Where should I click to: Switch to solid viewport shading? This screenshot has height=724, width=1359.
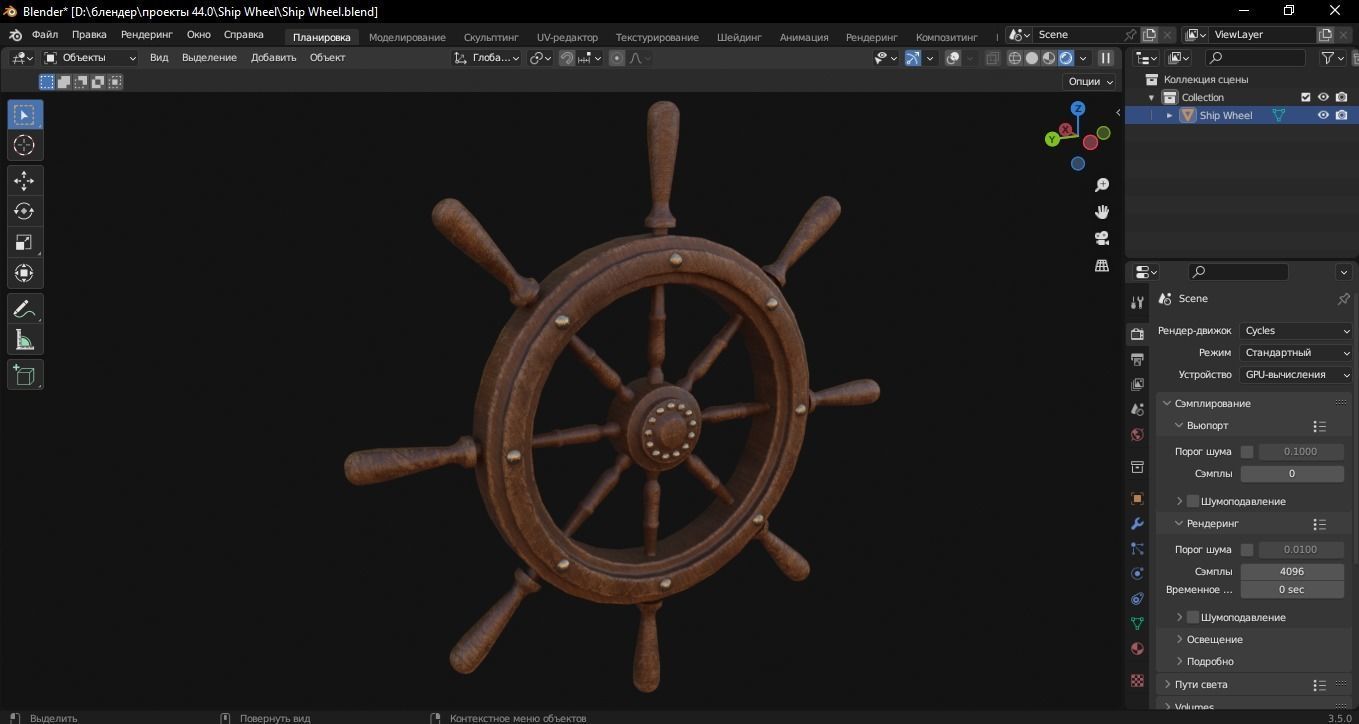coord(1032,58)
